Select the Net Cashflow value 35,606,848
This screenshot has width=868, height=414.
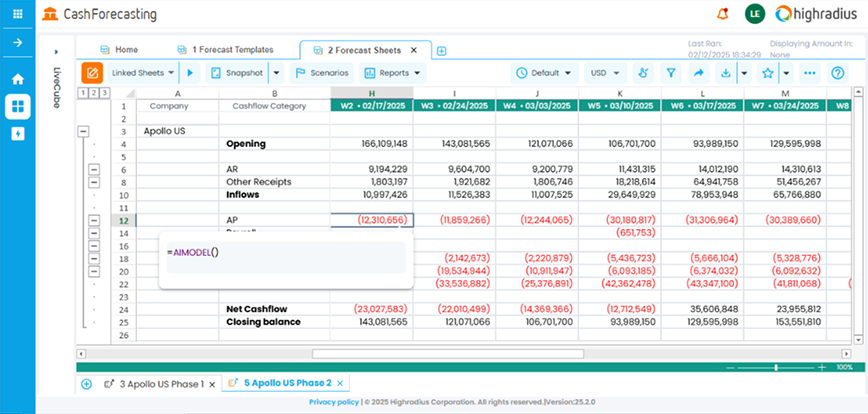pos(702,309)
